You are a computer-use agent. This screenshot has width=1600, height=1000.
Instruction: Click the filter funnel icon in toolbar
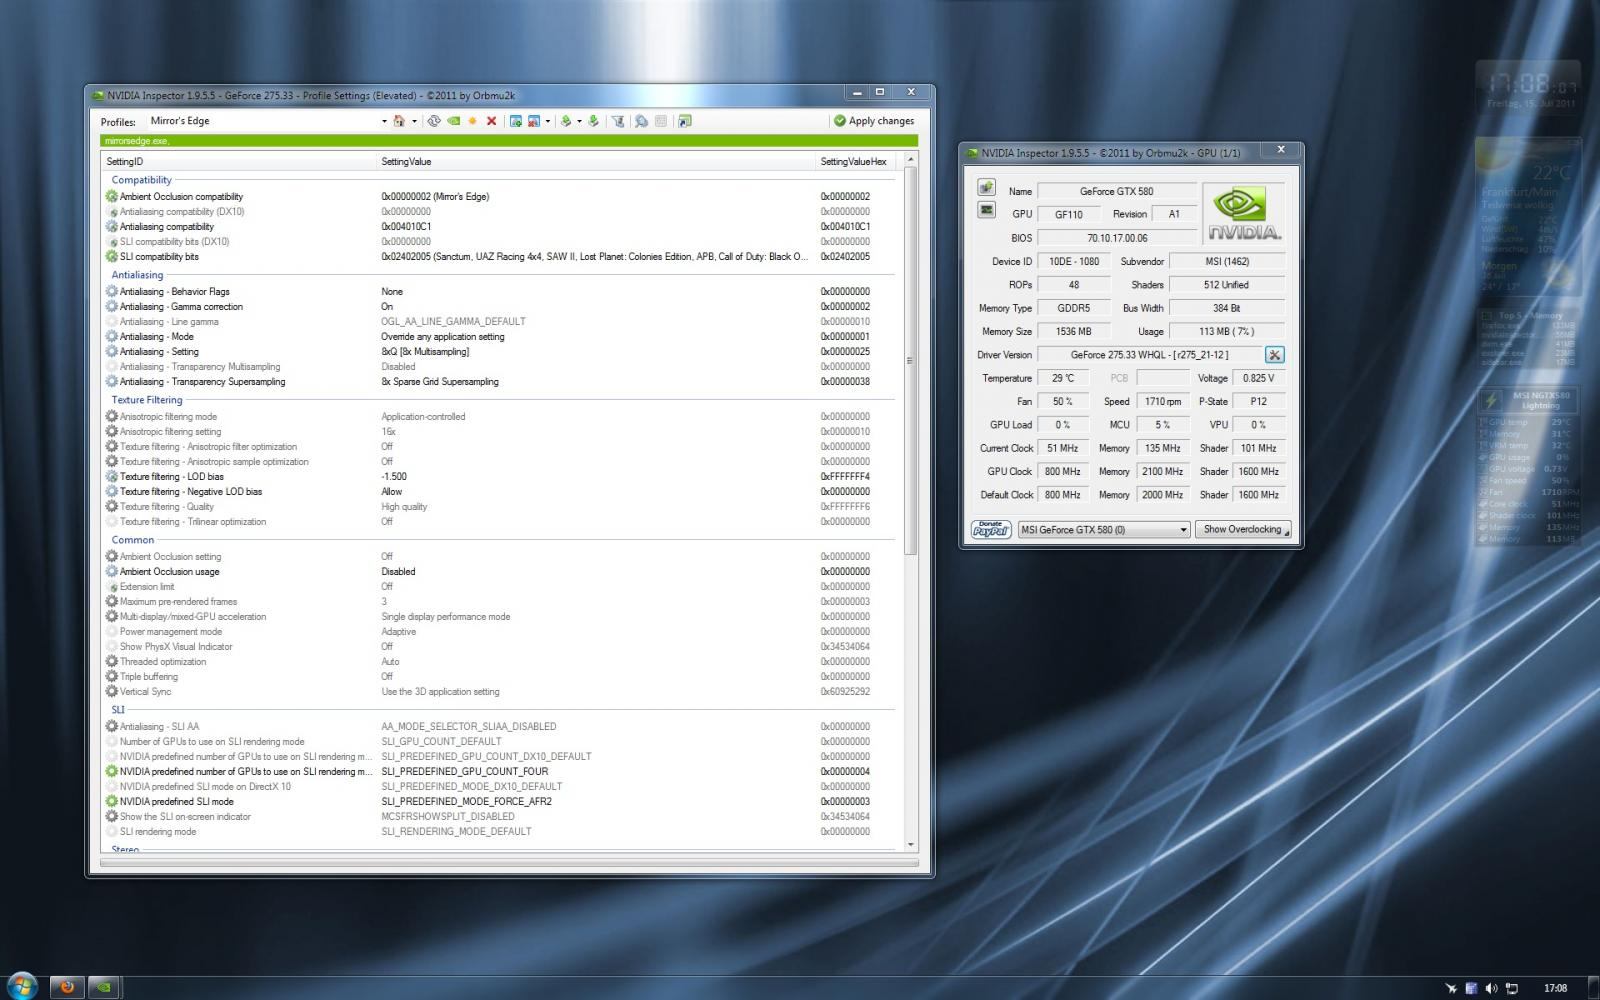[618, 121]
